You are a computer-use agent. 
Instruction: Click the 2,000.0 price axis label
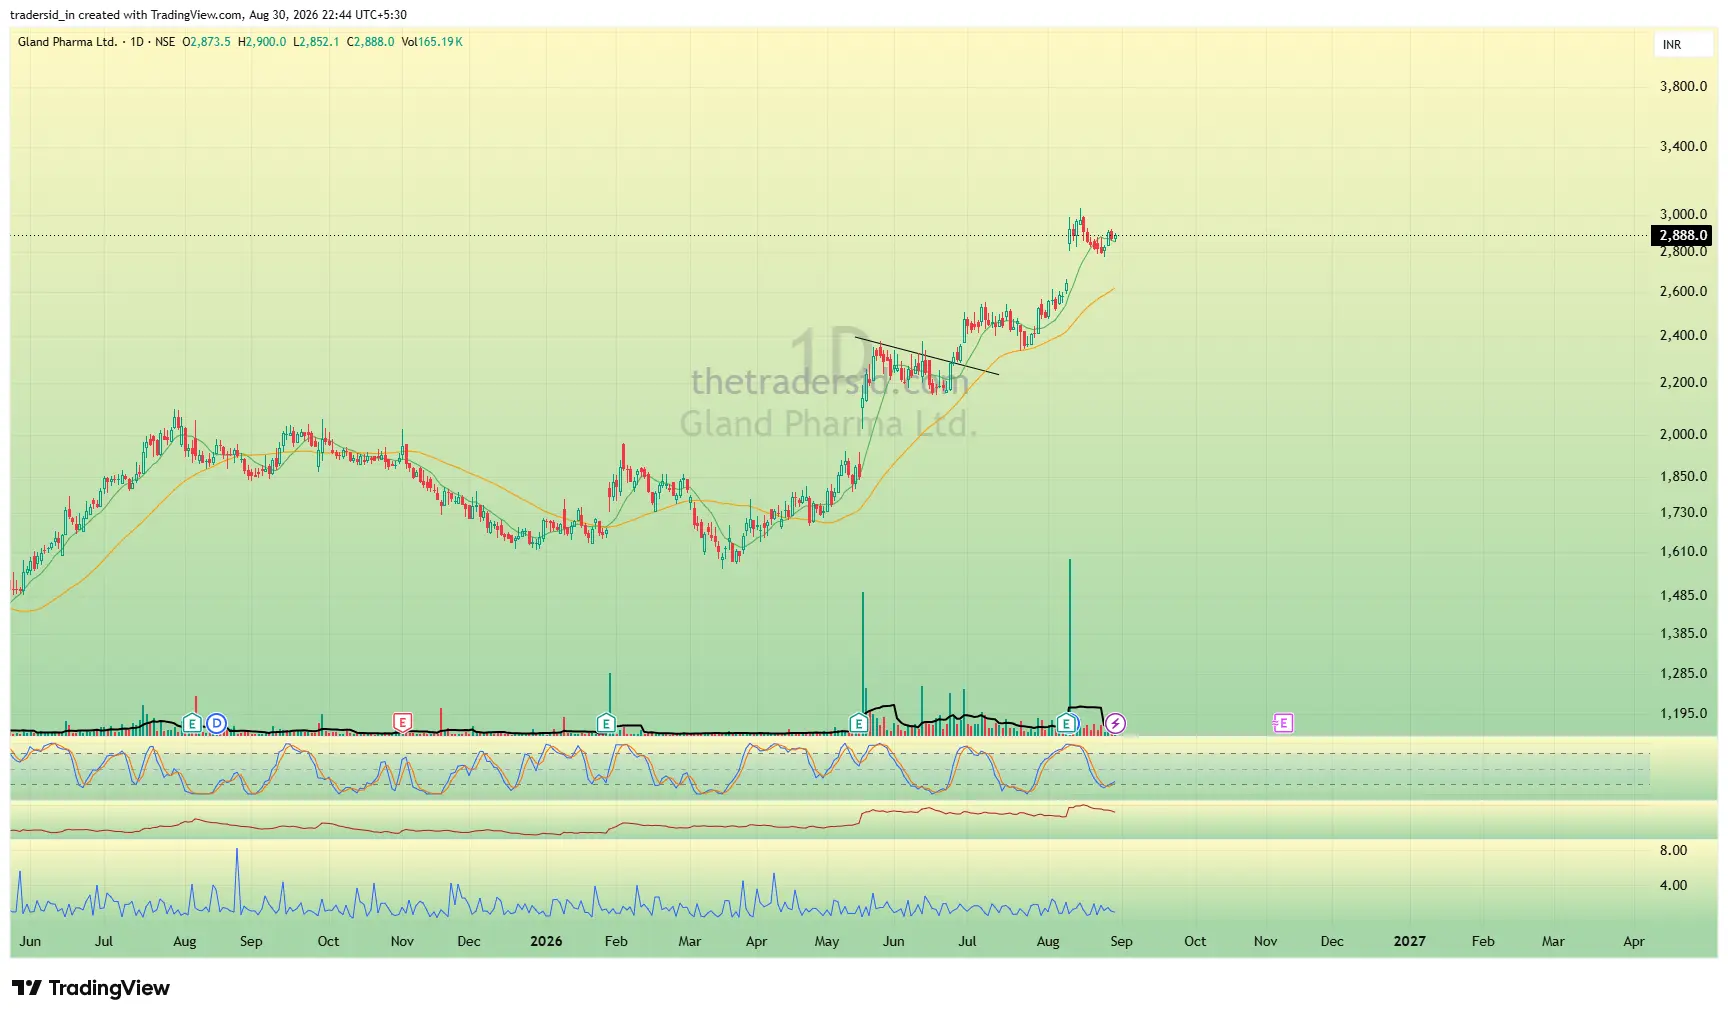pos(1683,434)
